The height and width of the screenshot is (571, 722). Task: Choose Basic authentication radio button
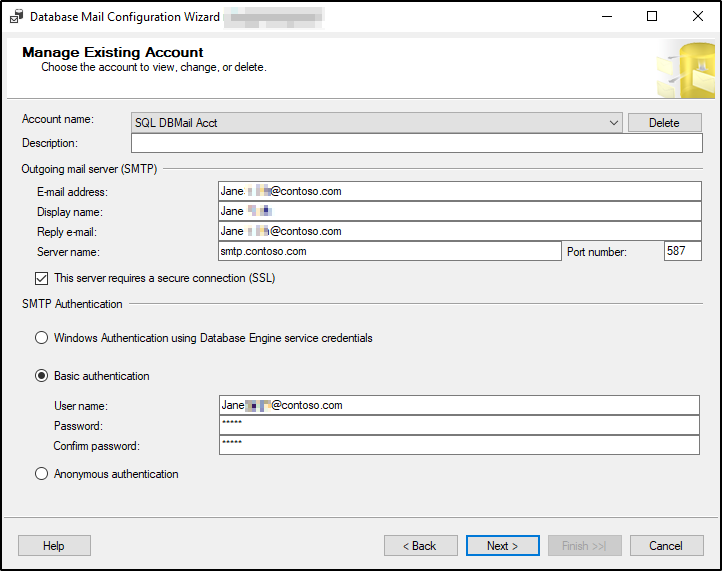pos(42,376)
